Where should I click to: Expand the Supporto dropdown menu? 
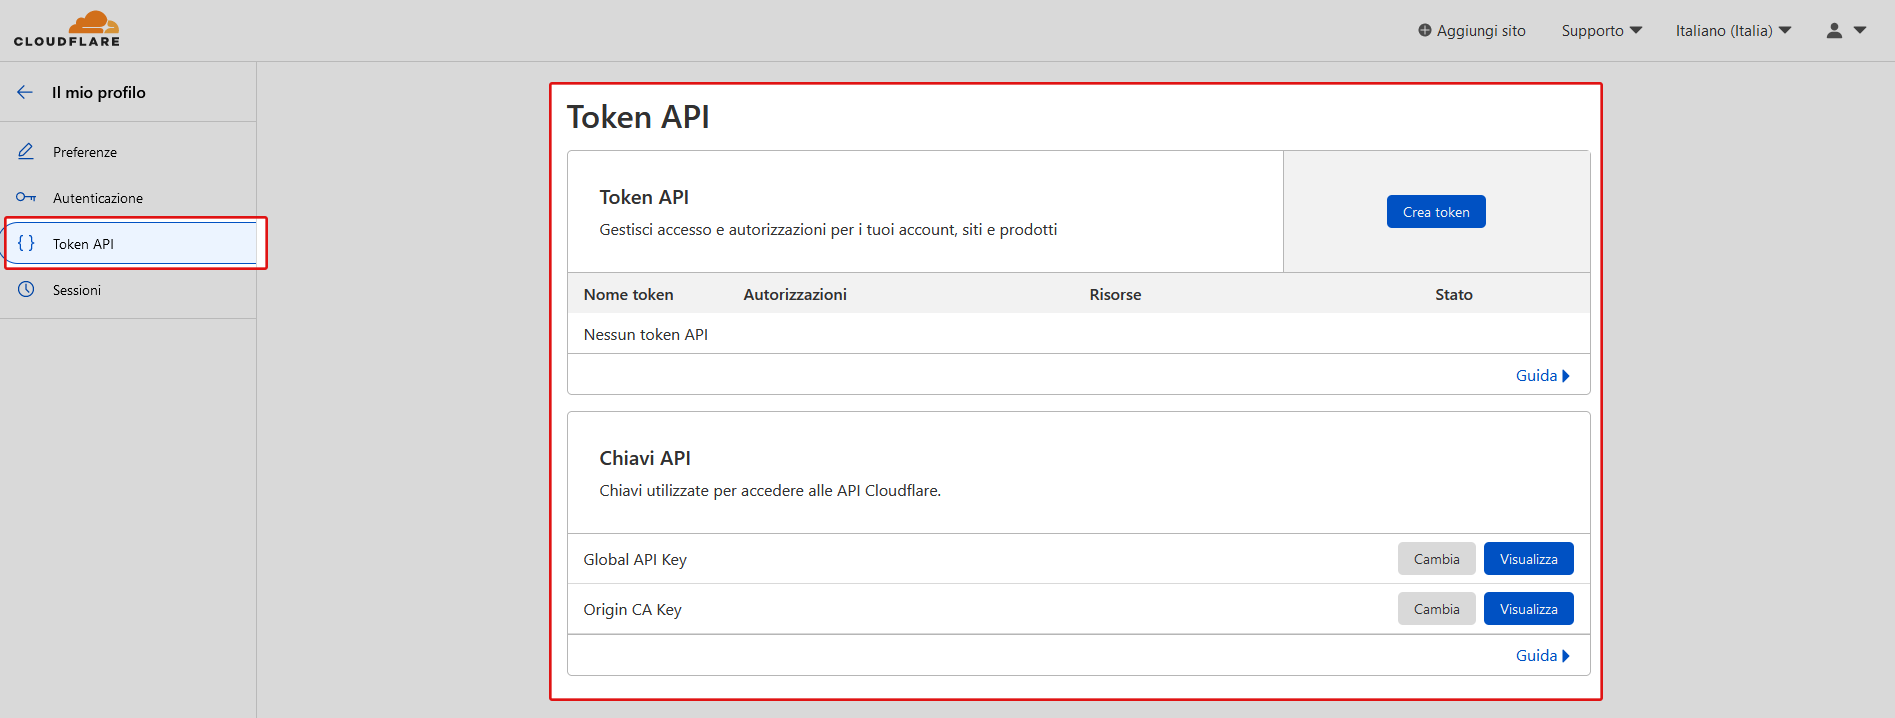click(x=1602, y=31)
